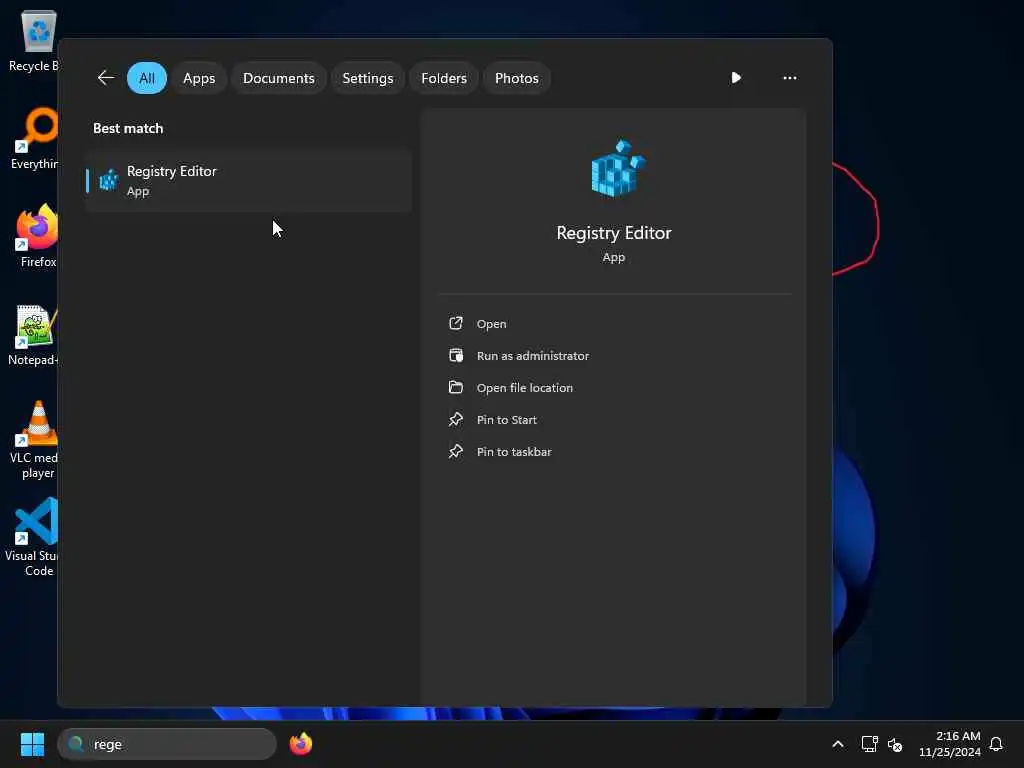Click the large Registry Editor icon in preview
Image resolution: width=1024 pixels, height=768 pixels.
coord(618,168)
